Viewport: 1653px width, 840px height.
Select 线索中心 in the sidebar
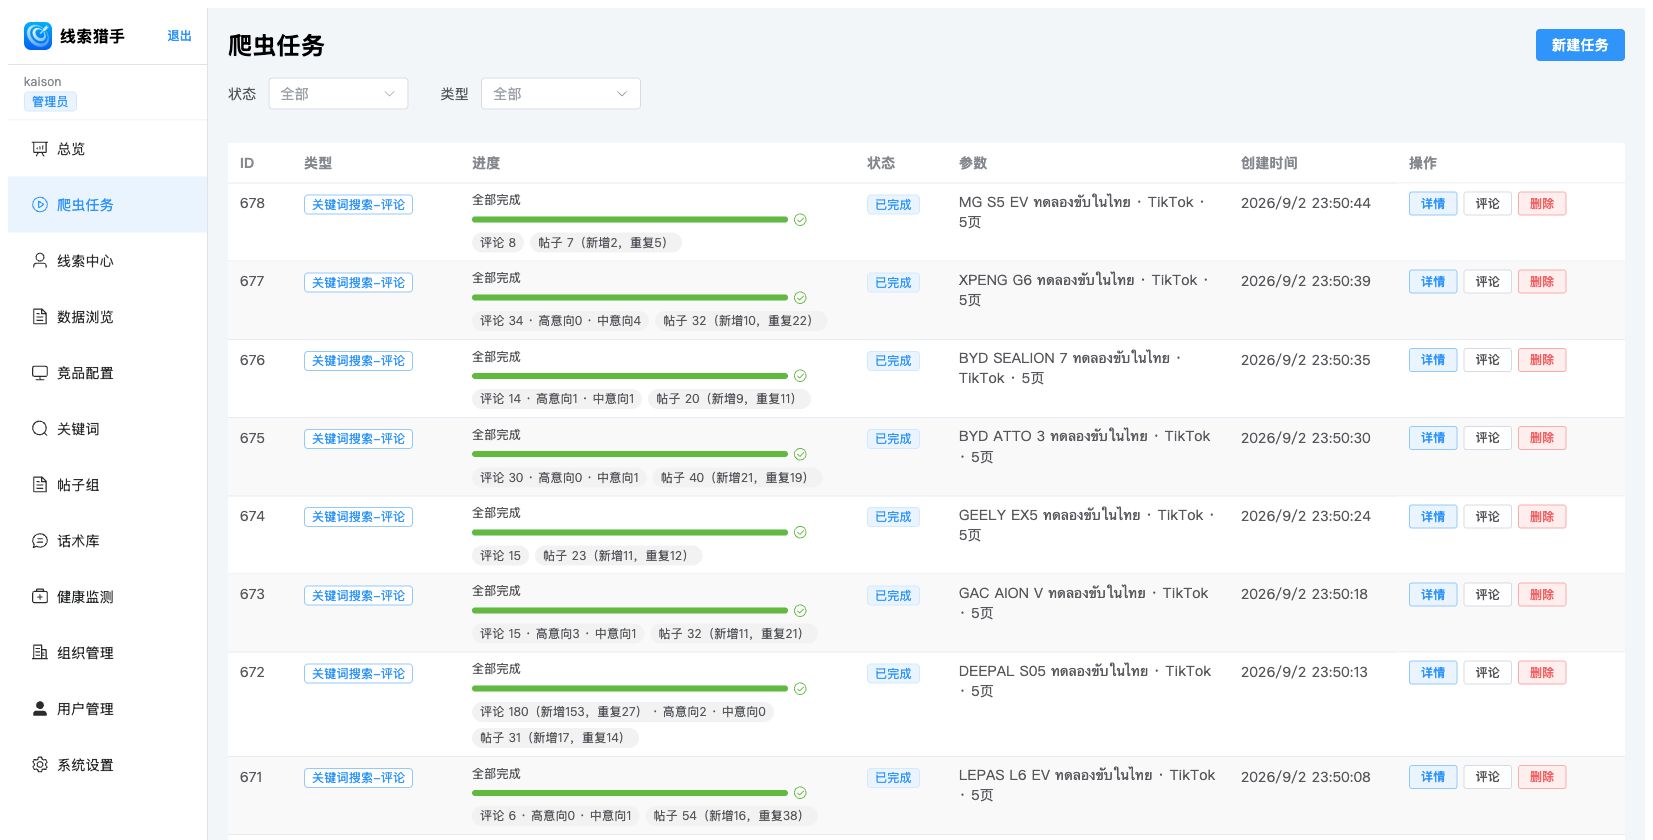pyautogui.click(x=108, y=261)
